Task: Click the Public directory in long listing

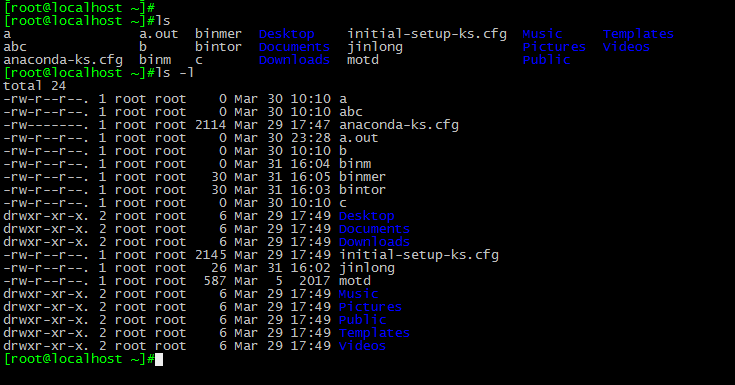Action: (362, 320)
